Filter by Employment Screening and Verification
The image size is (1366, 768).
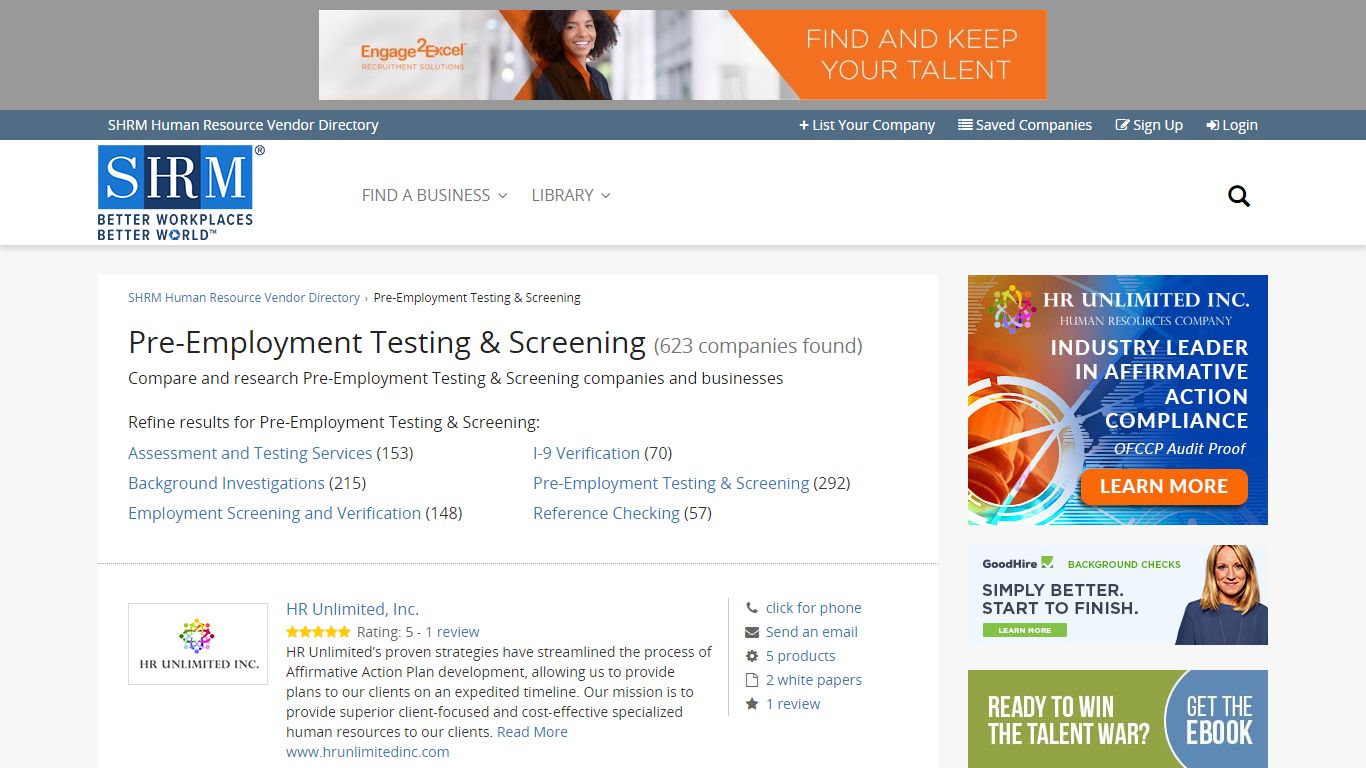(274, 513)
